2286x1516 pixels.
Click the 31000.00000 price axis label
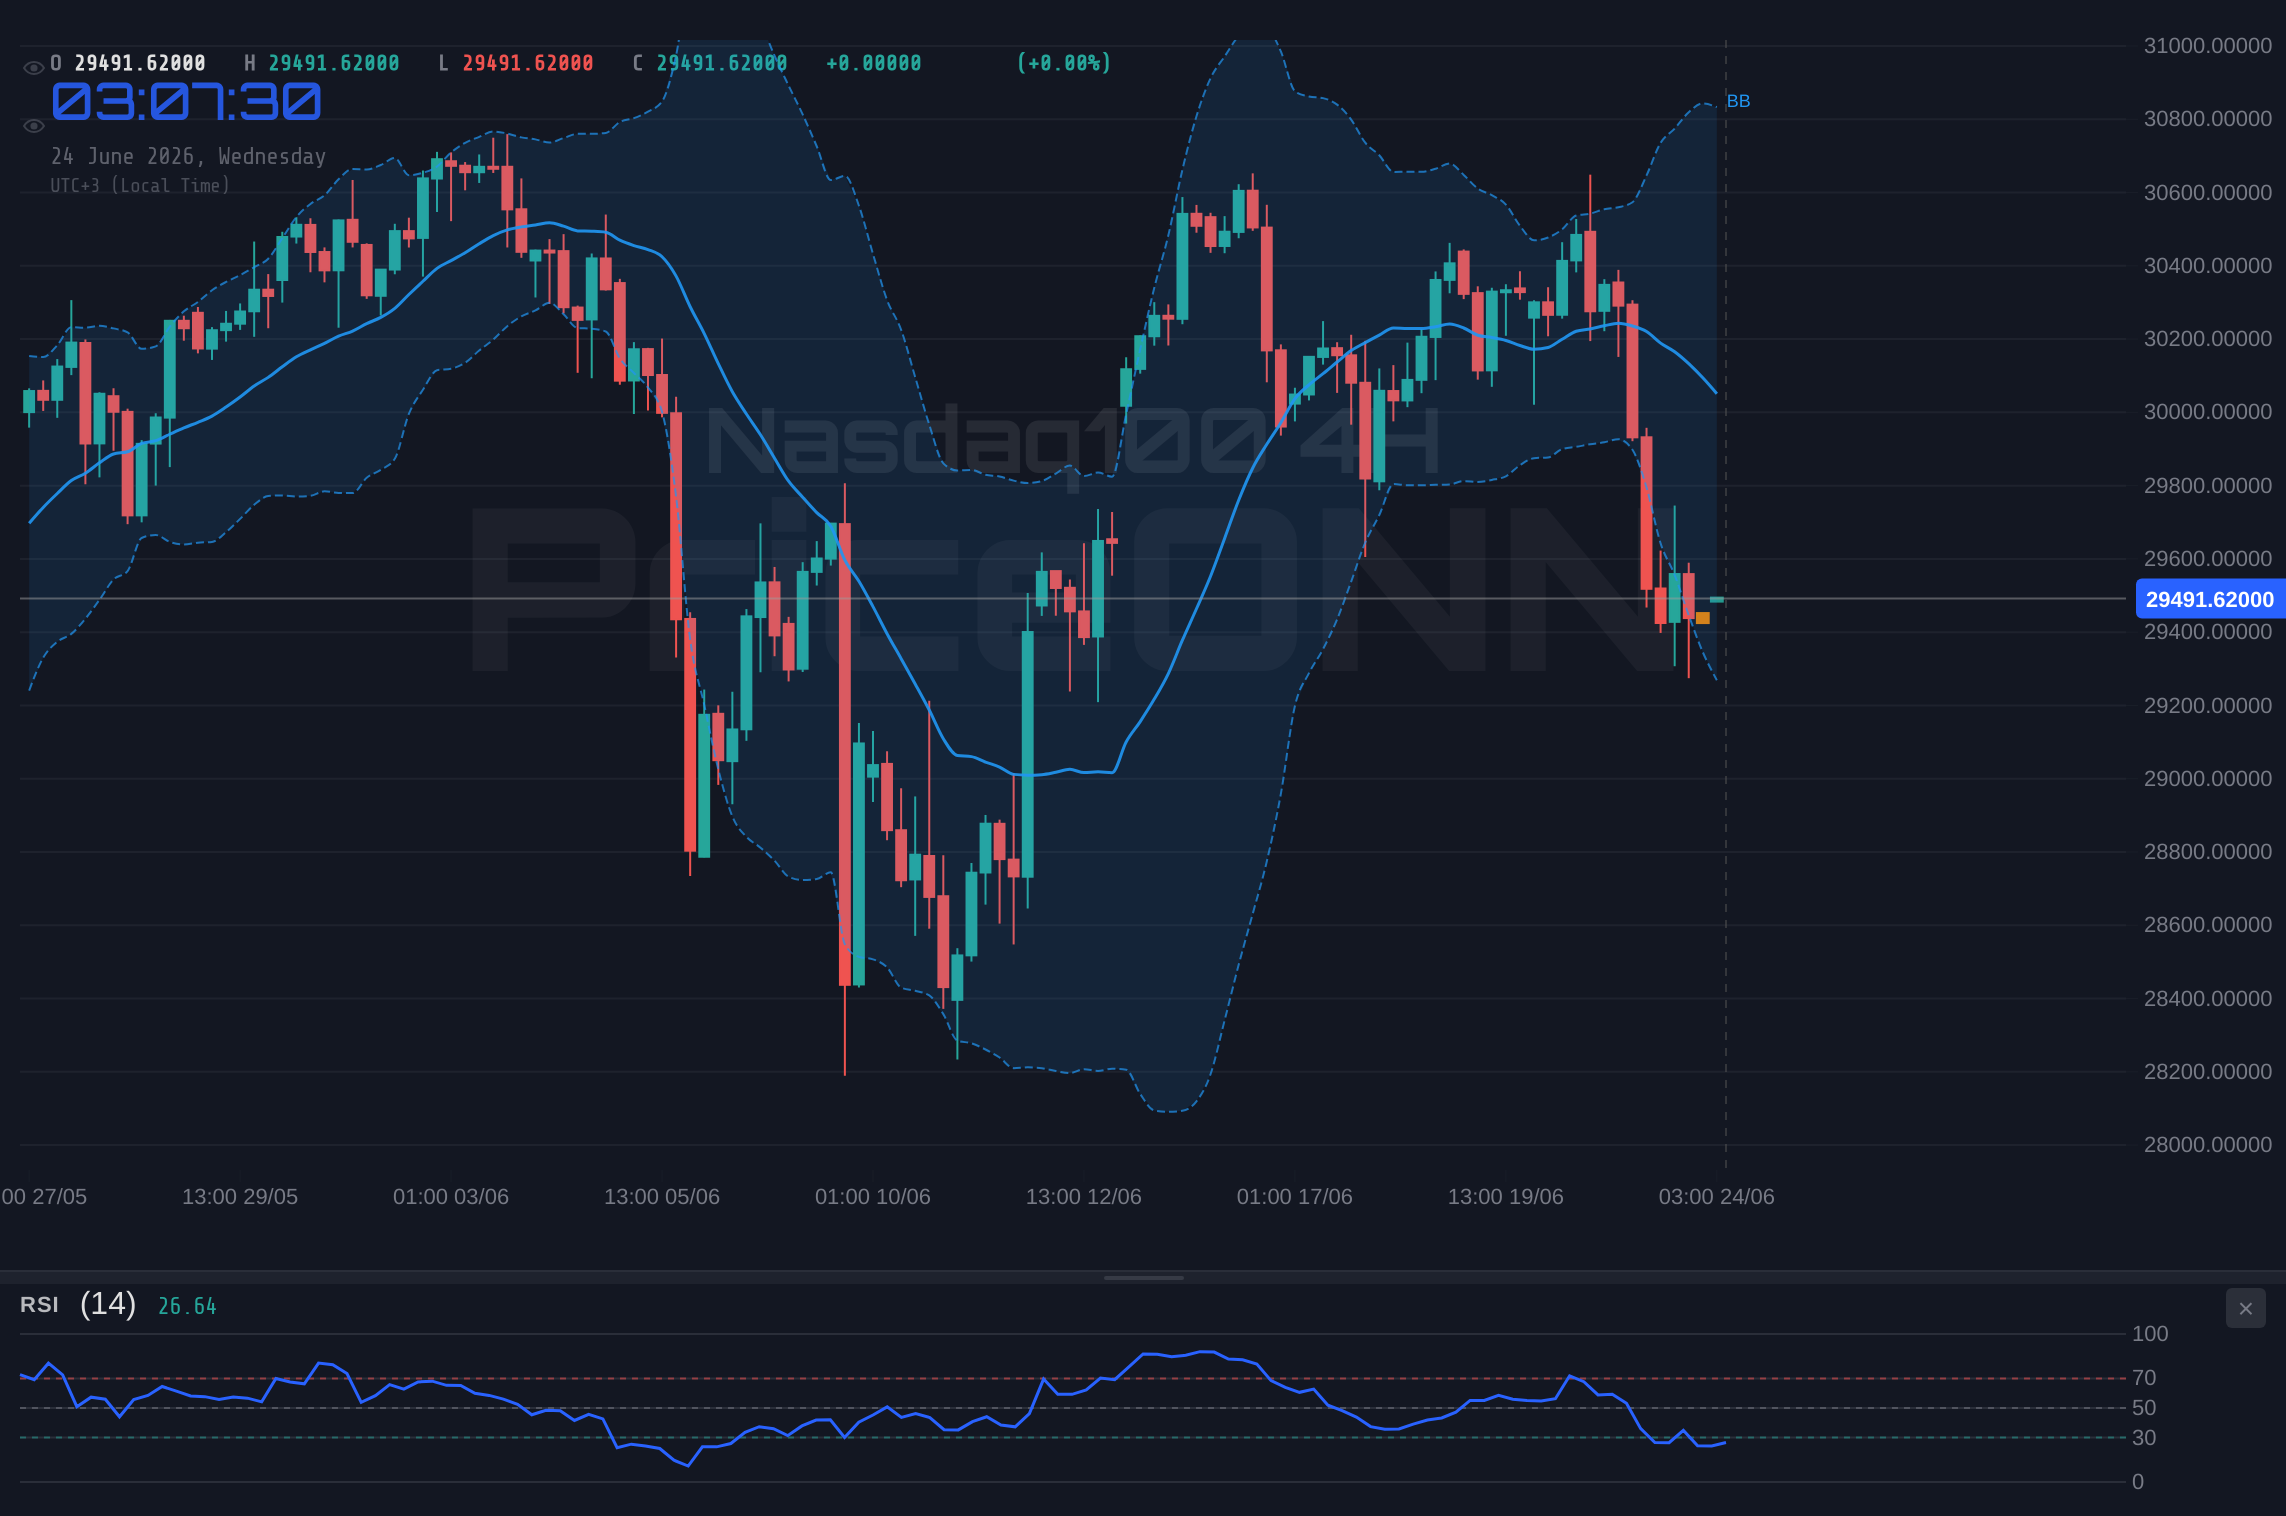point(2208,46)
